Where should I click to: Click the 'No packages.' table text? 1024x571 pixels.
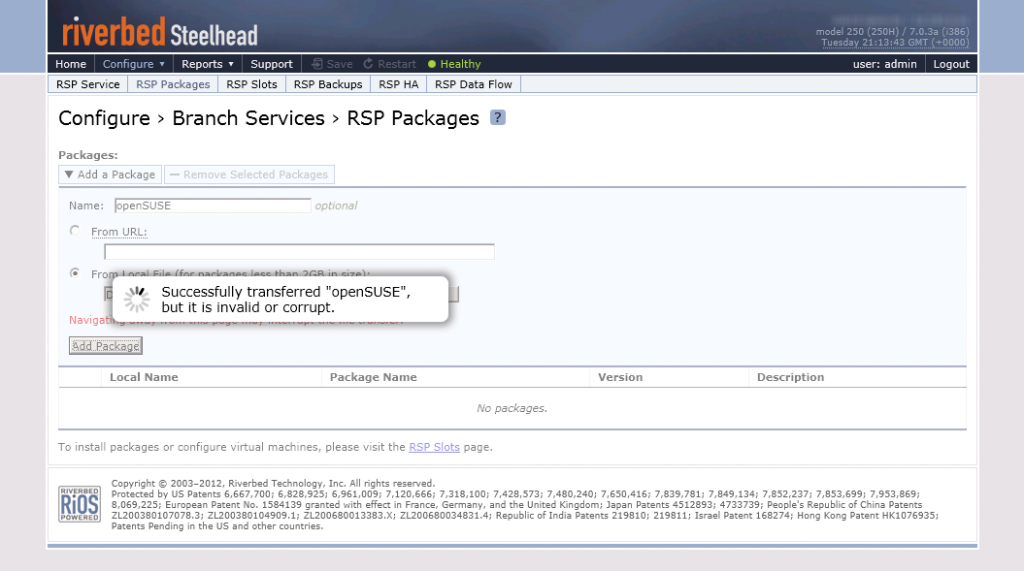(x=512, y=408)
